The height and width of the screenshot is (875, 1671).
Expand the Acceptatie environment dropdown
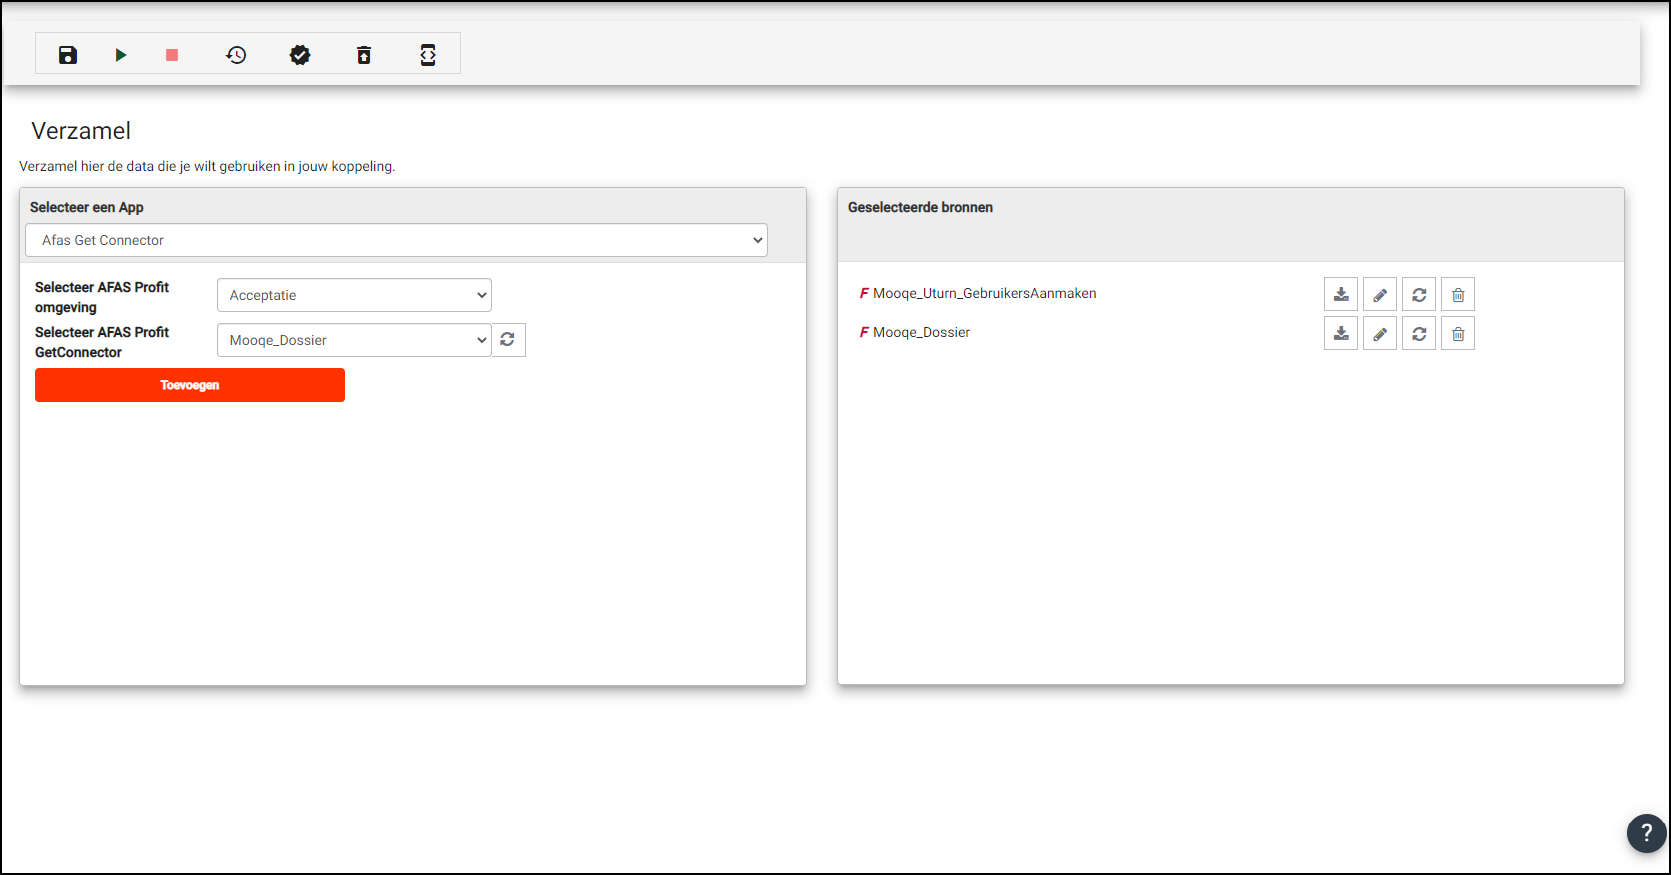point(354,295)
